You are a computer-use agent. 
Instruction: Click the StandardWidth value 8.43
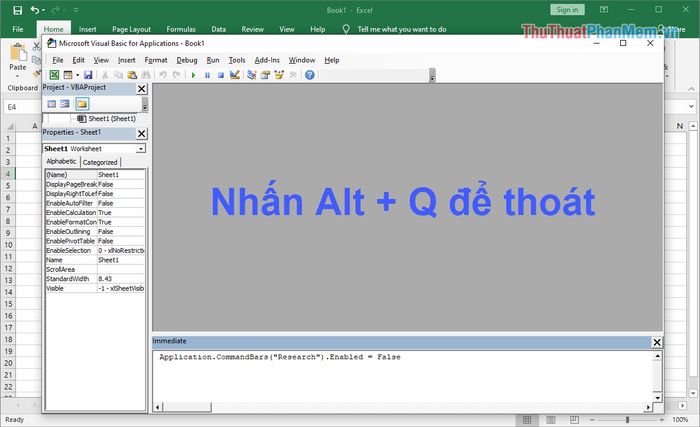click(105, 279)
